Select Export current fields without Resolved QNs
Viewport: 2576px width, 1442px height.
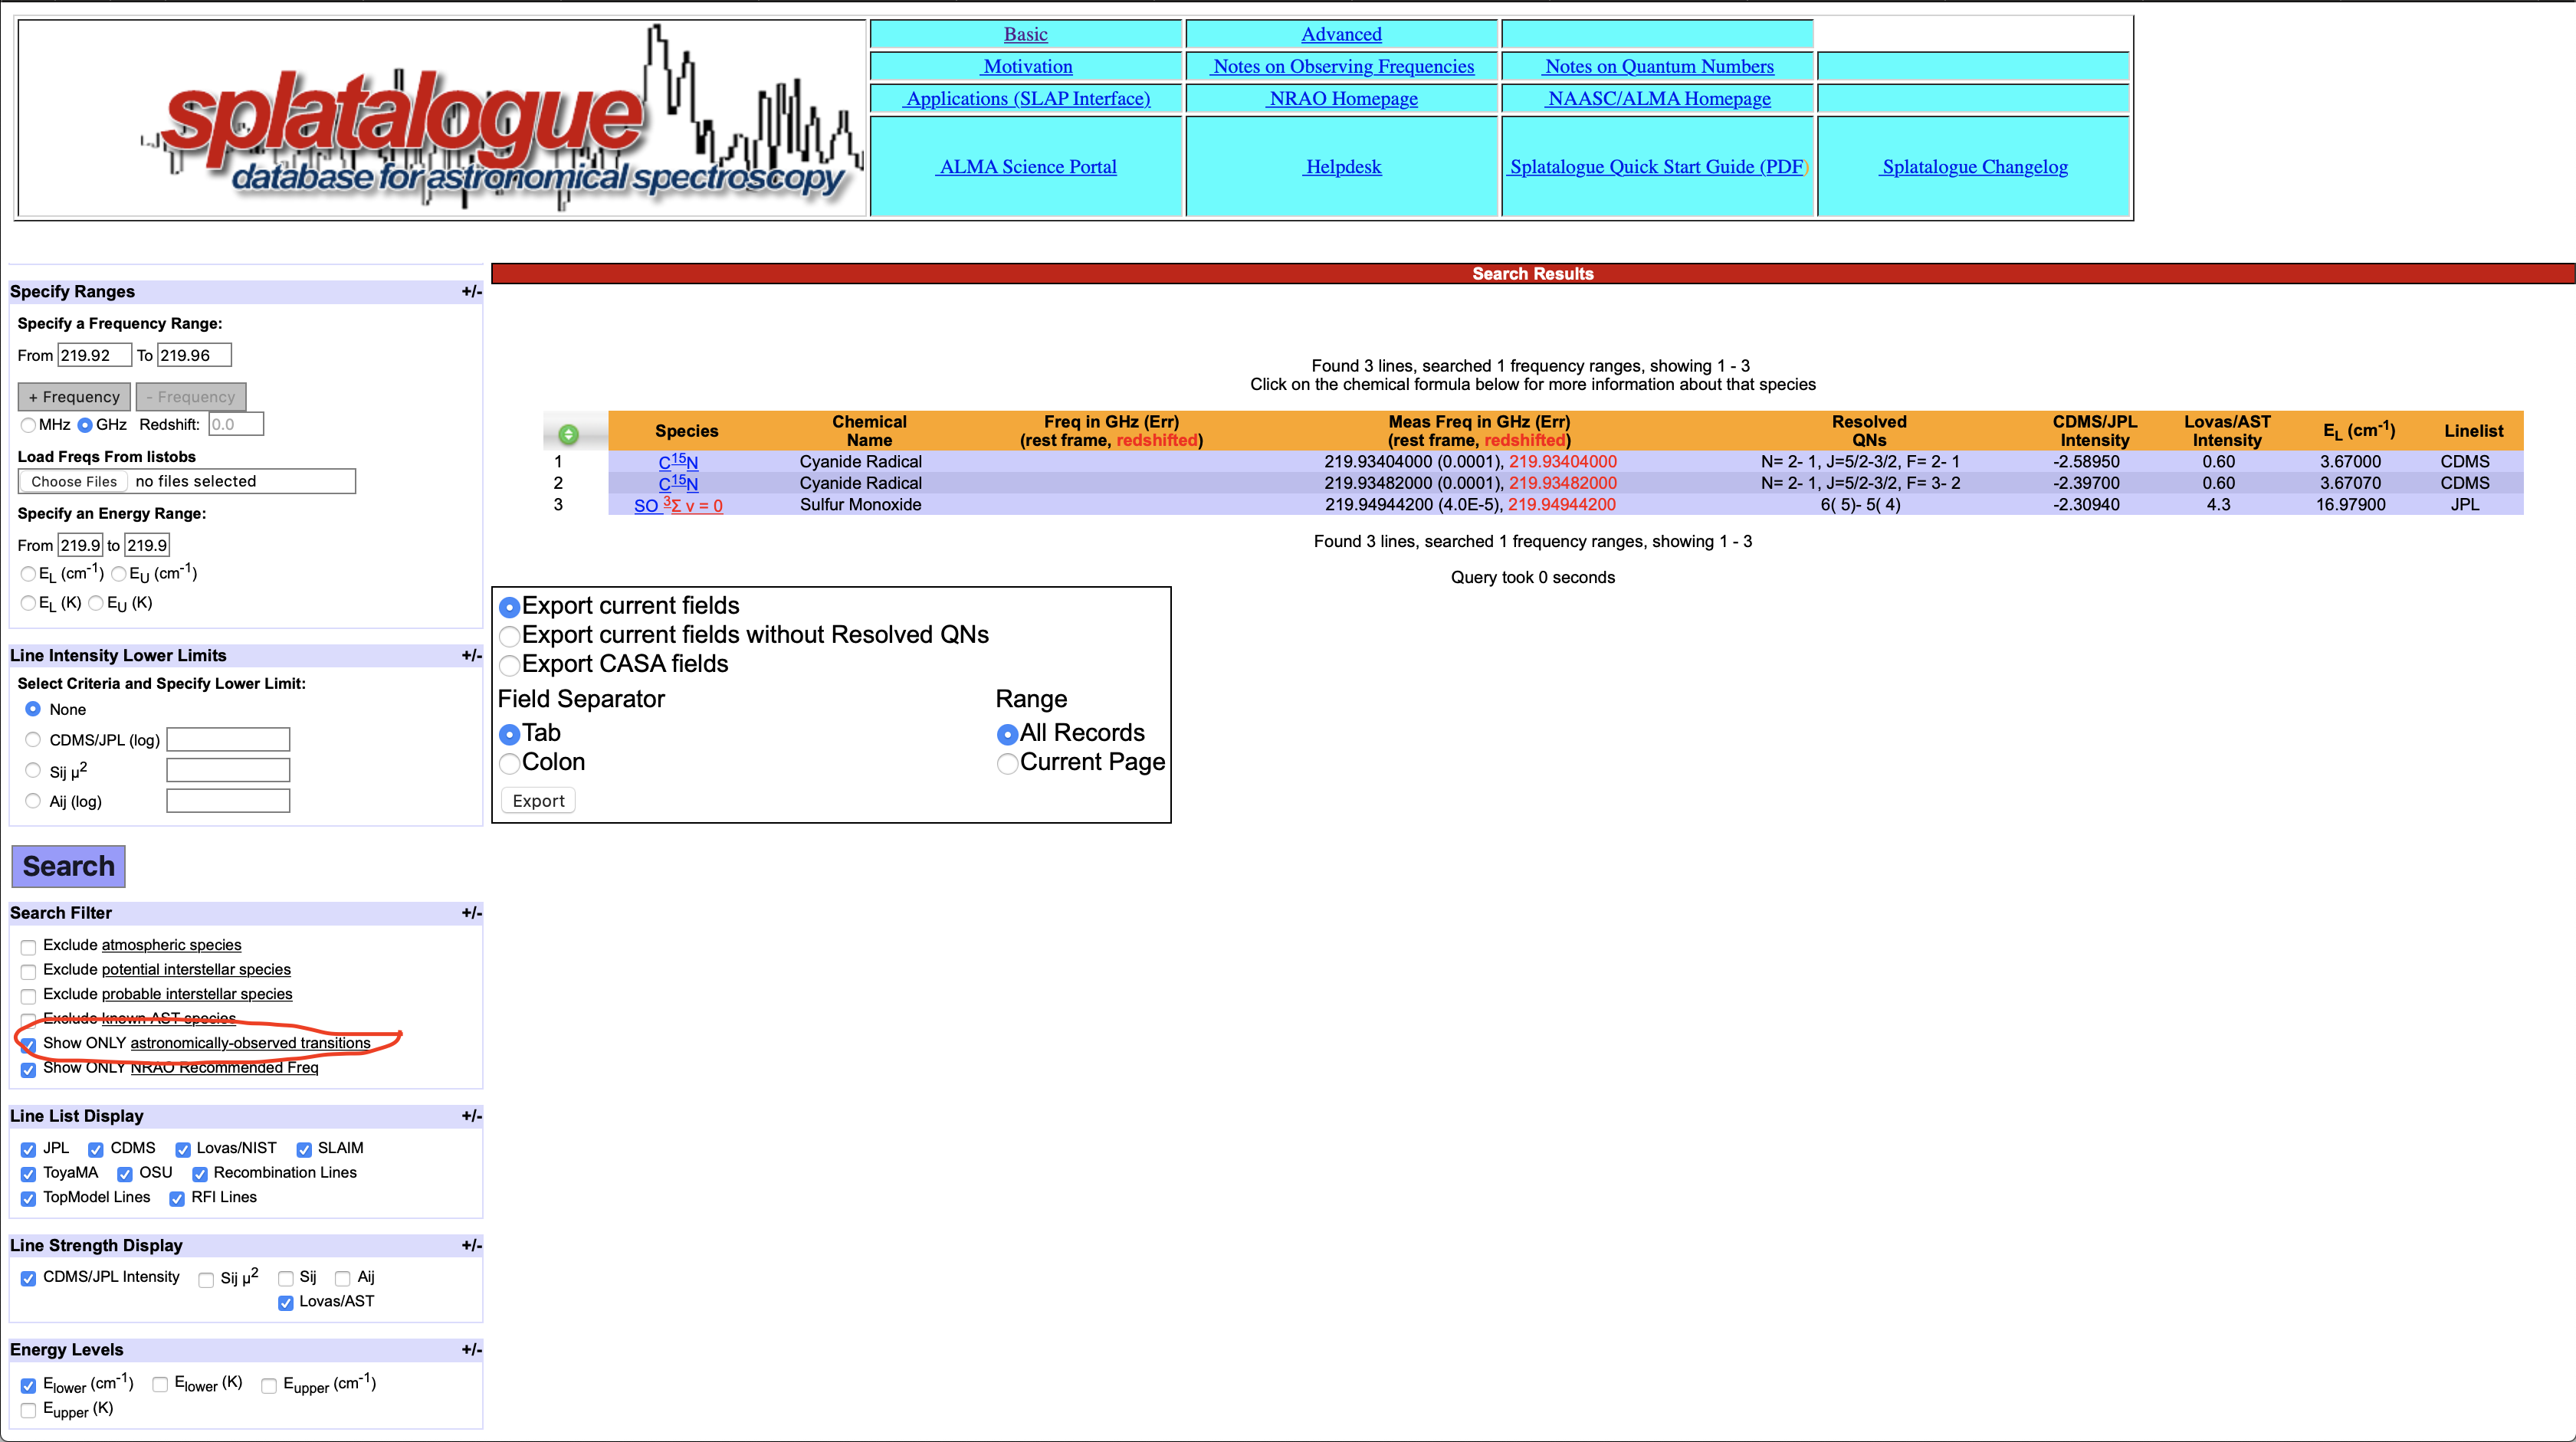tap(509, 636)
